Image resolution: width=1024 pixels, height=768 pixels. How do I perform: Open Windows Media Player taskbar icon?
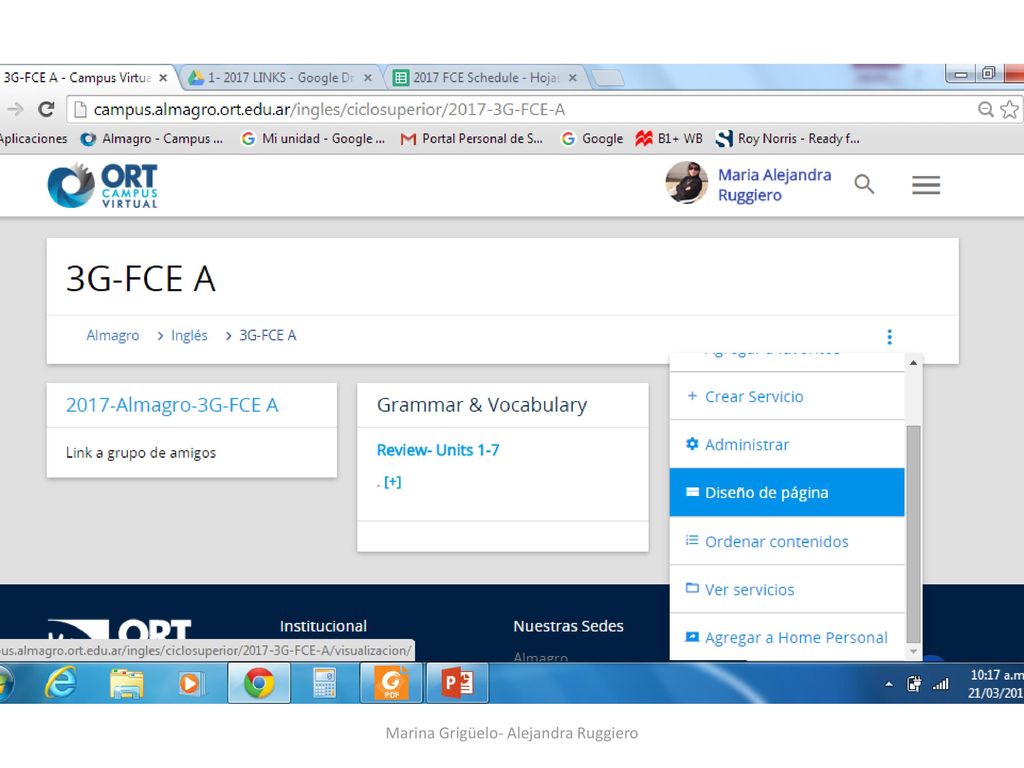pos(191,683)
